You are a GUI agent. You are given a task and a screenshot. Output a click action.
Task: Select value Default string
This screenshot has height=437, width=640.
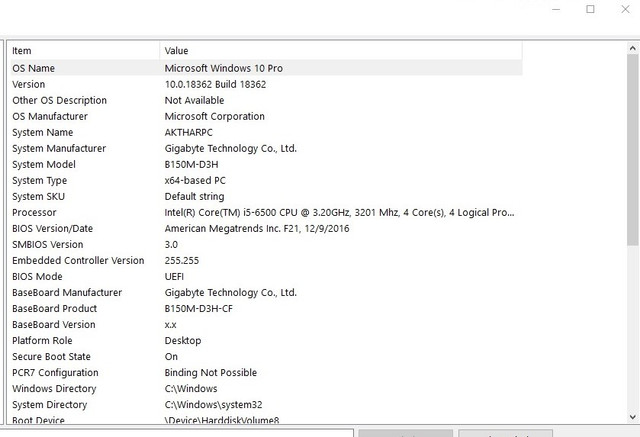(194, 197)
